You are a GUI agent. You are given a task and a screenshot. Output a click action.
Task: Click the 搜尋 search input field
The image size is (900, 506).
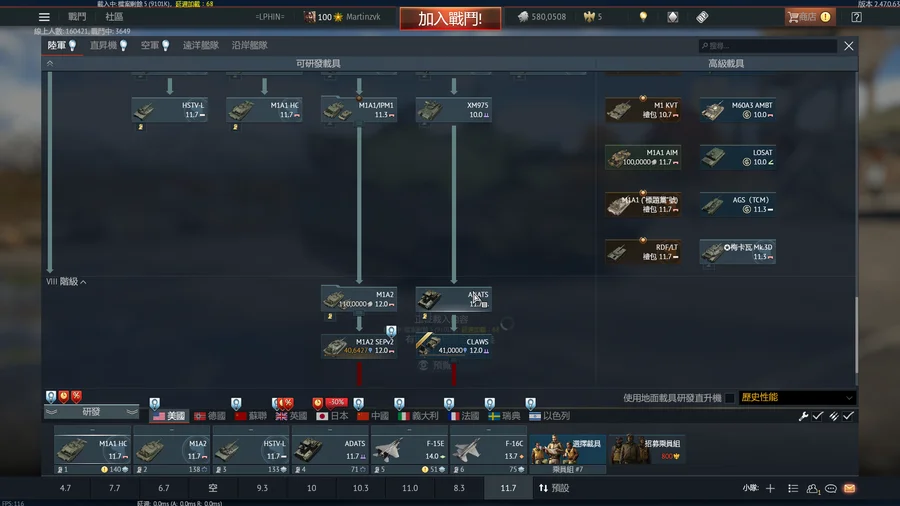coord(767,46)
